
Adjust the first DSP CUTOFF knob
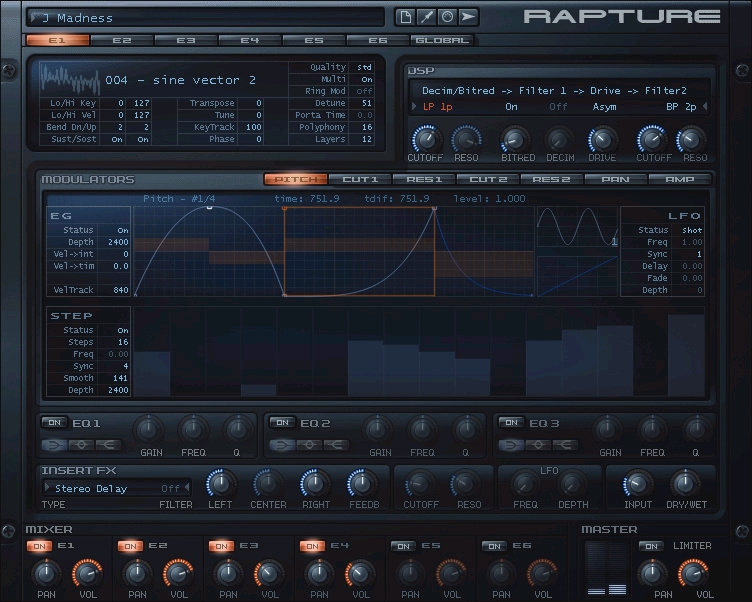pyautogui.click(x=425, y=140)
